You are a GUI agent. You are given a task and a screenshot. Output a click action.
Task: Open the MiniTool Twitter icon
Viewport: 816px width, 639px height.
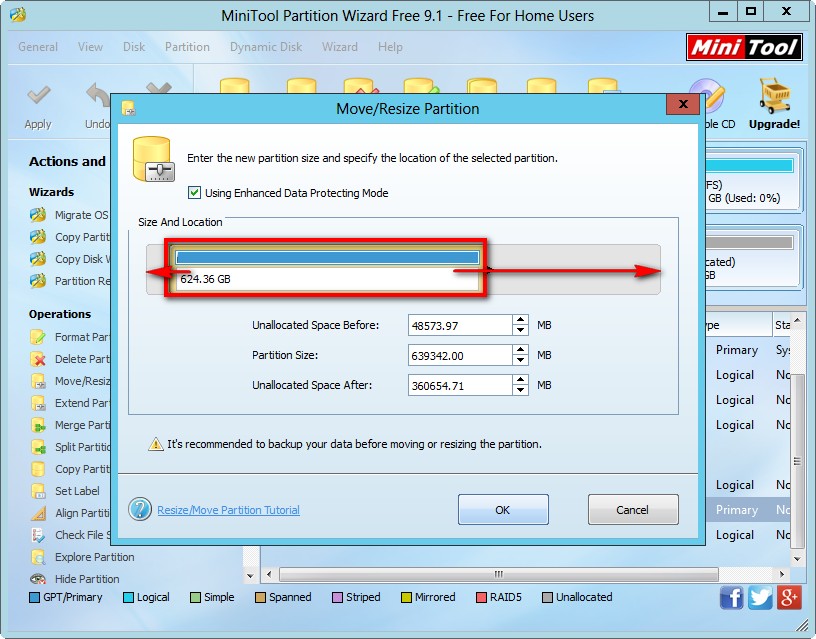tap(760, 598)
